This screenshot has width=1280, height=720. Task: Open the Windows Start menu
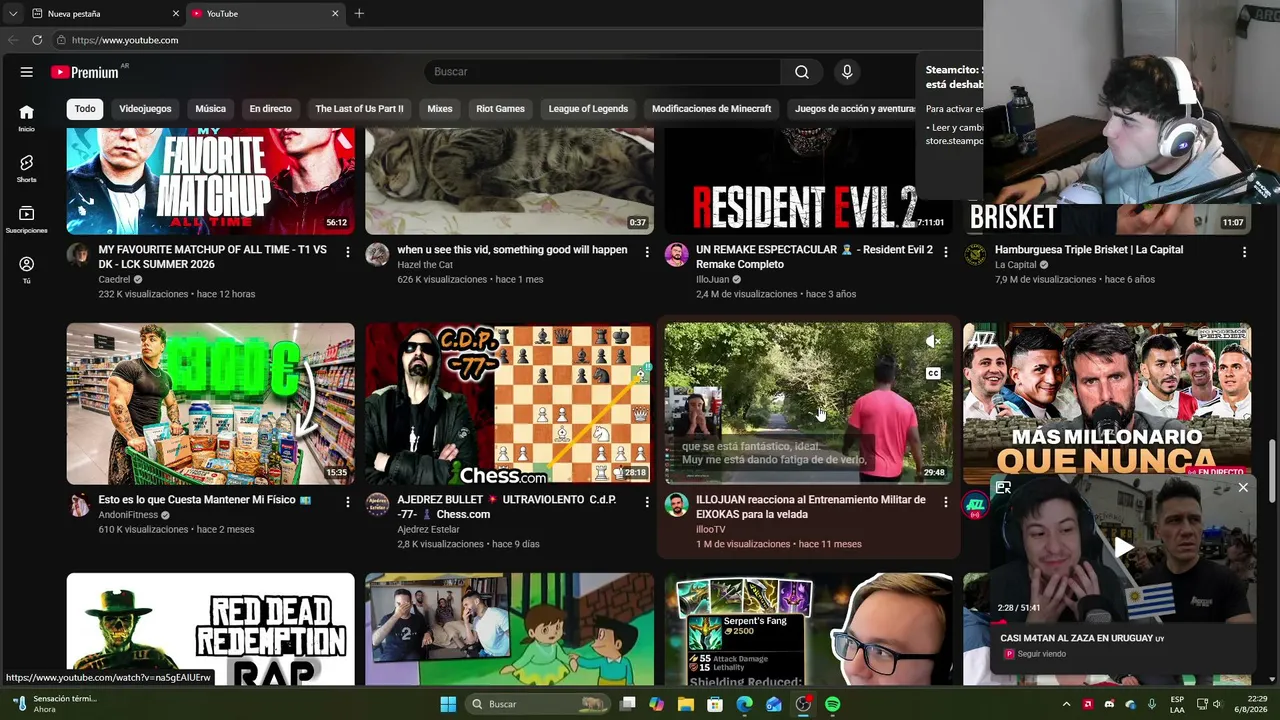(448, 704)
